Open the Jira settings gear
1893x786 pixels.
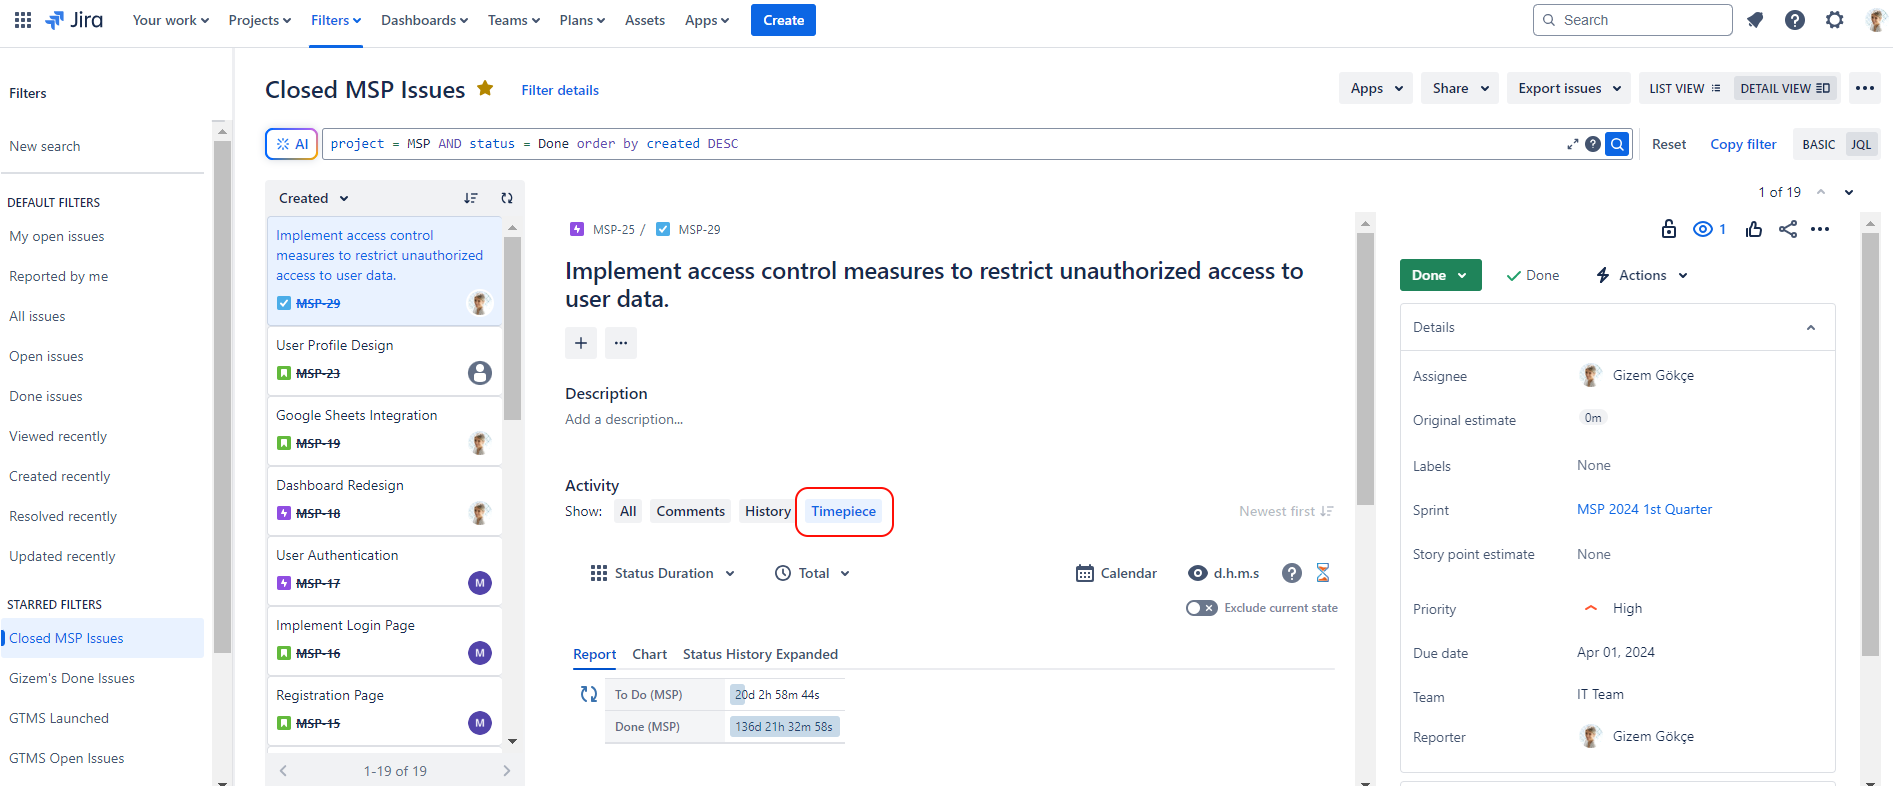(1834, 20)
